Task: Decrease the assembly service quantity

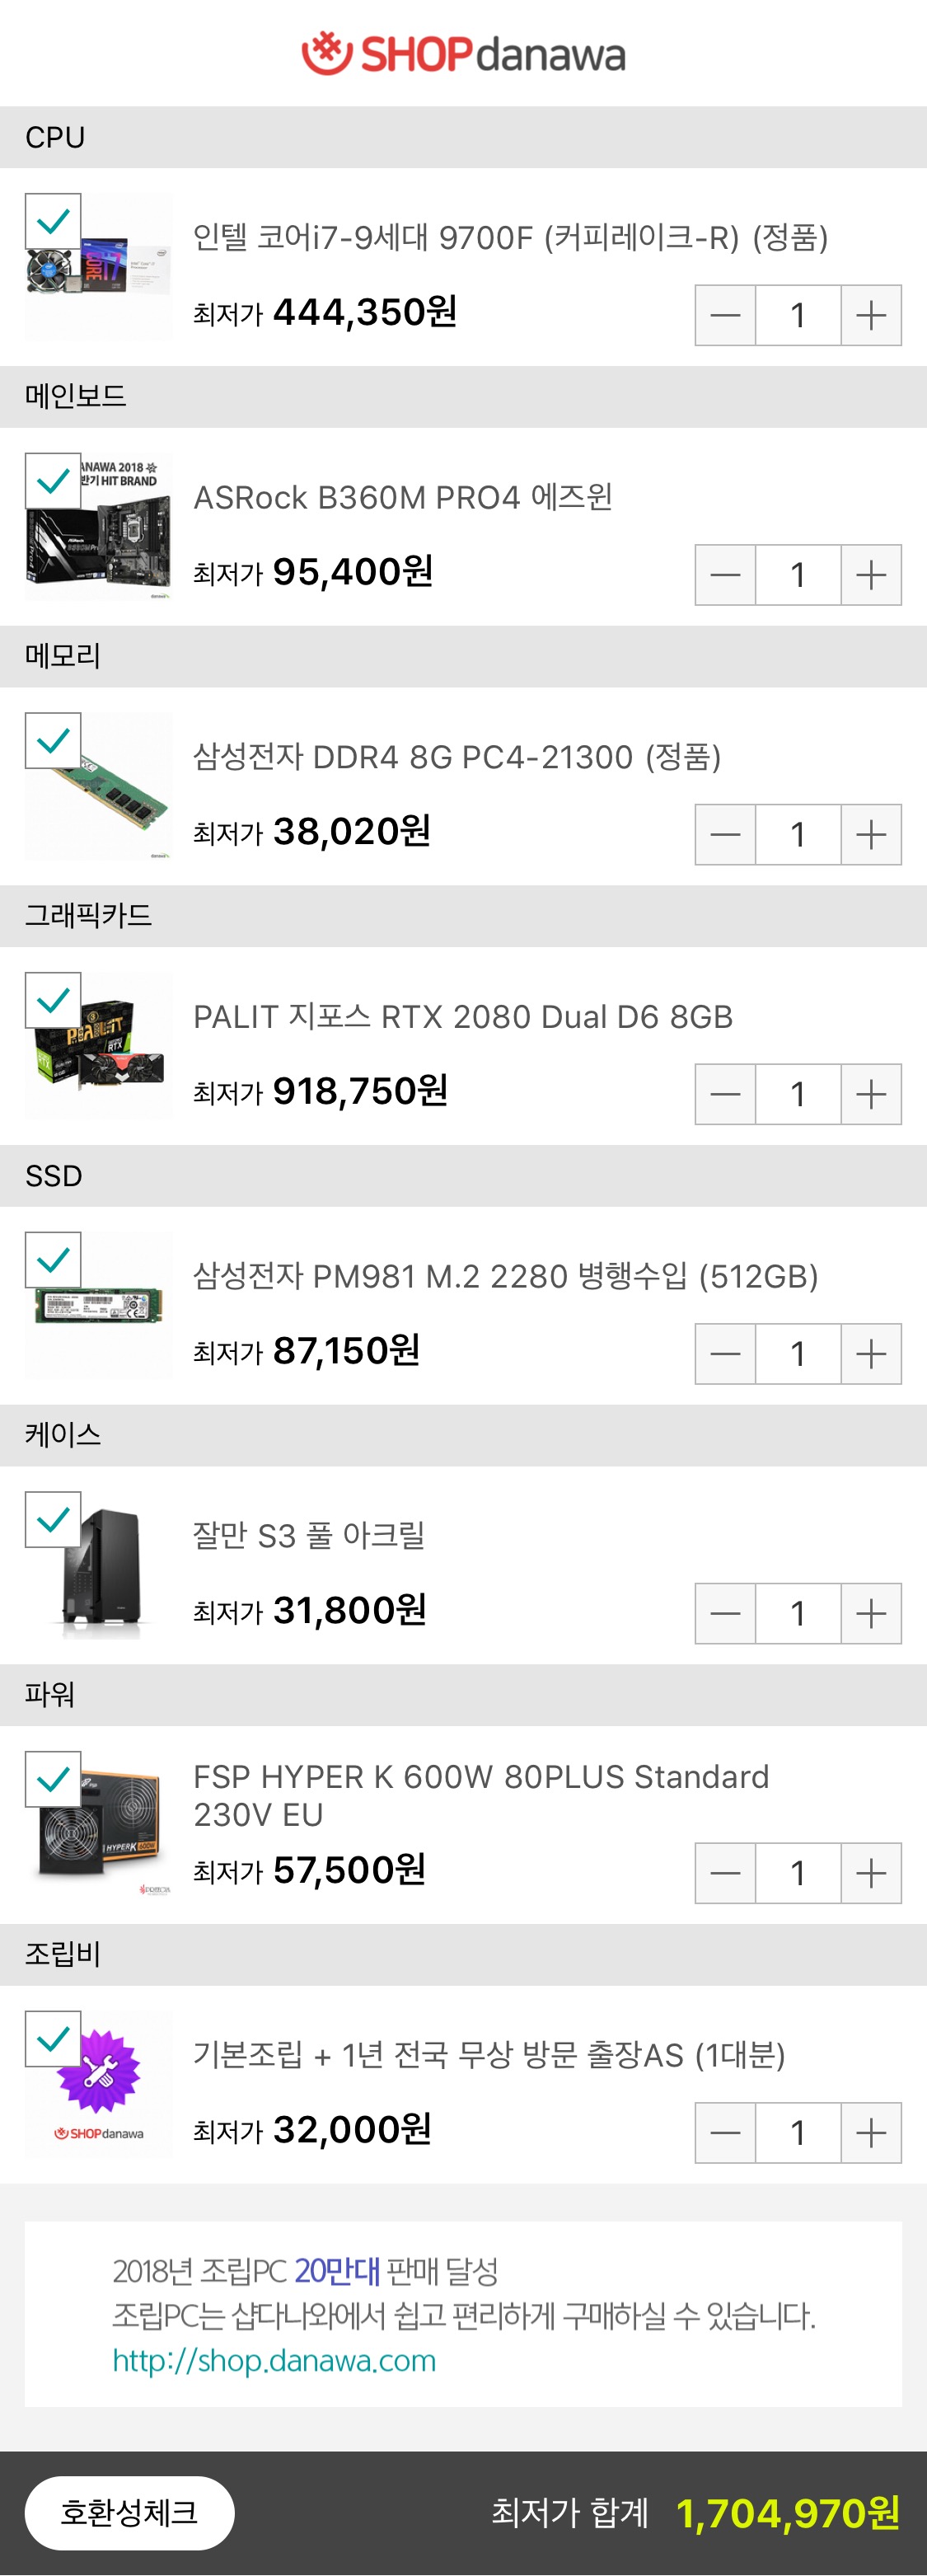Action: coord(725,2133)
